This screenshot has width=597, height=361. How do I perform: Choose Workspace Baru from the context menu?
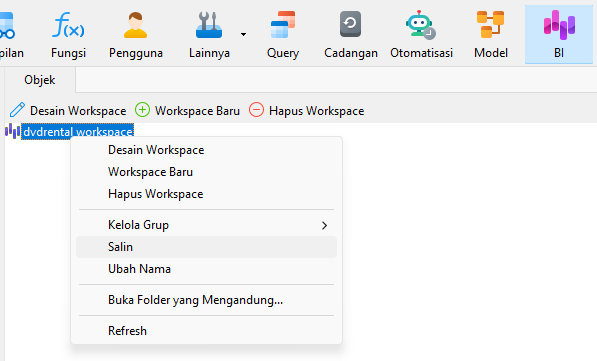(206, 172)
